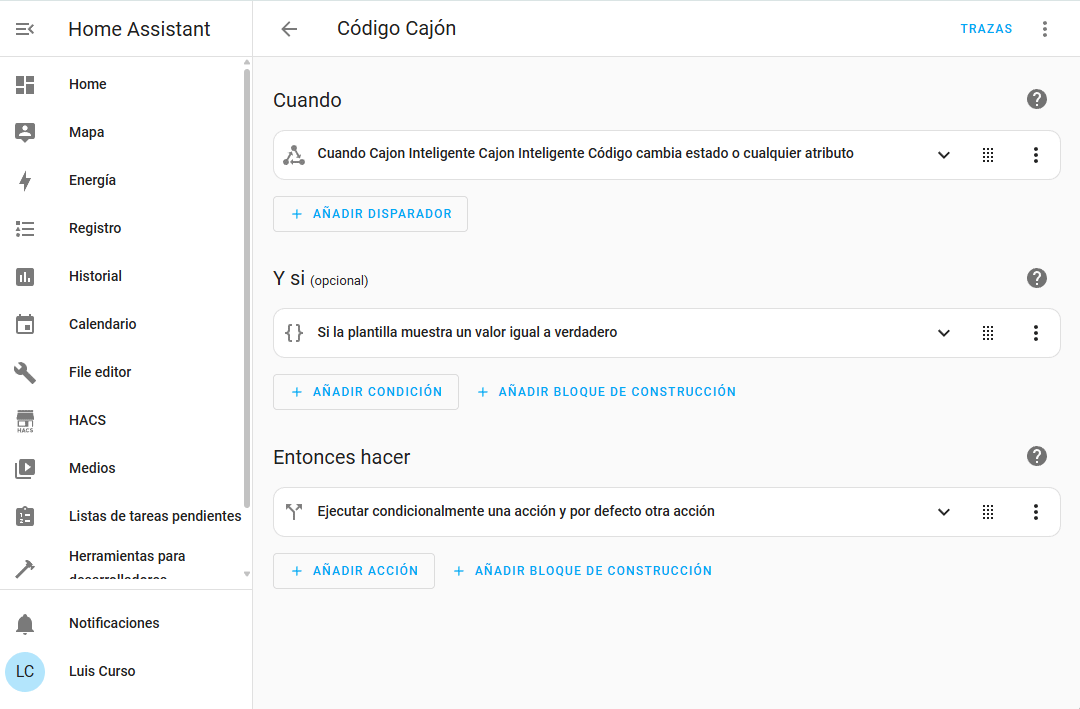
Task: Open File editor in the sidebar
Action: pyautogui.click(x=100, y=372)
